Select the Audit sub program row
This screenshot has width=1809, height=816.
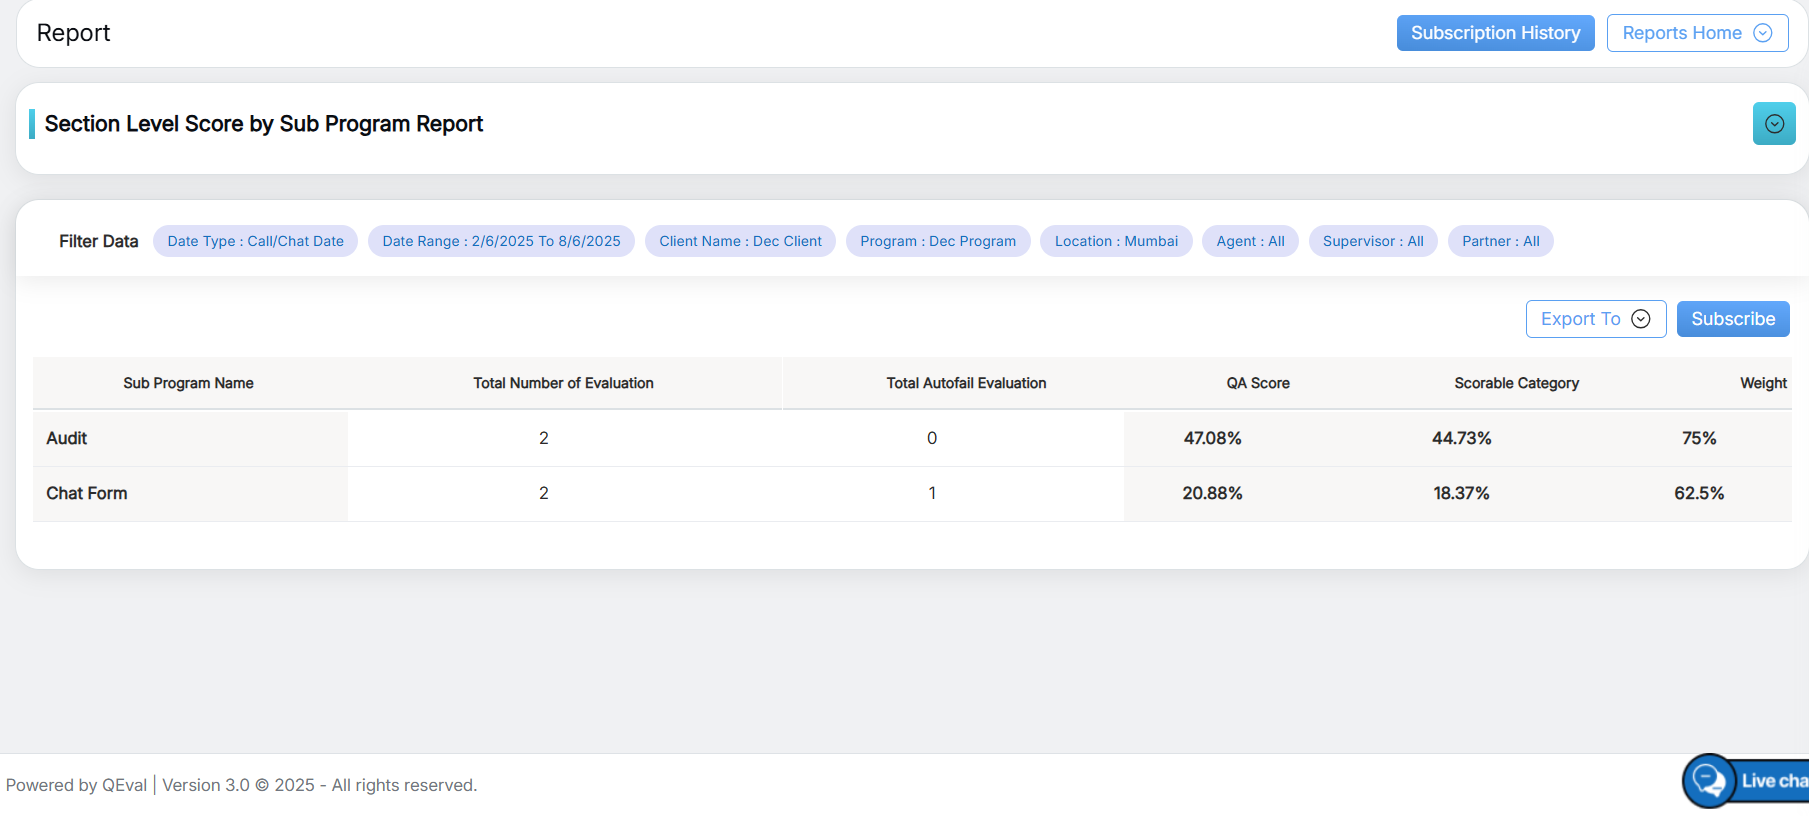click(x=67, y=438)
